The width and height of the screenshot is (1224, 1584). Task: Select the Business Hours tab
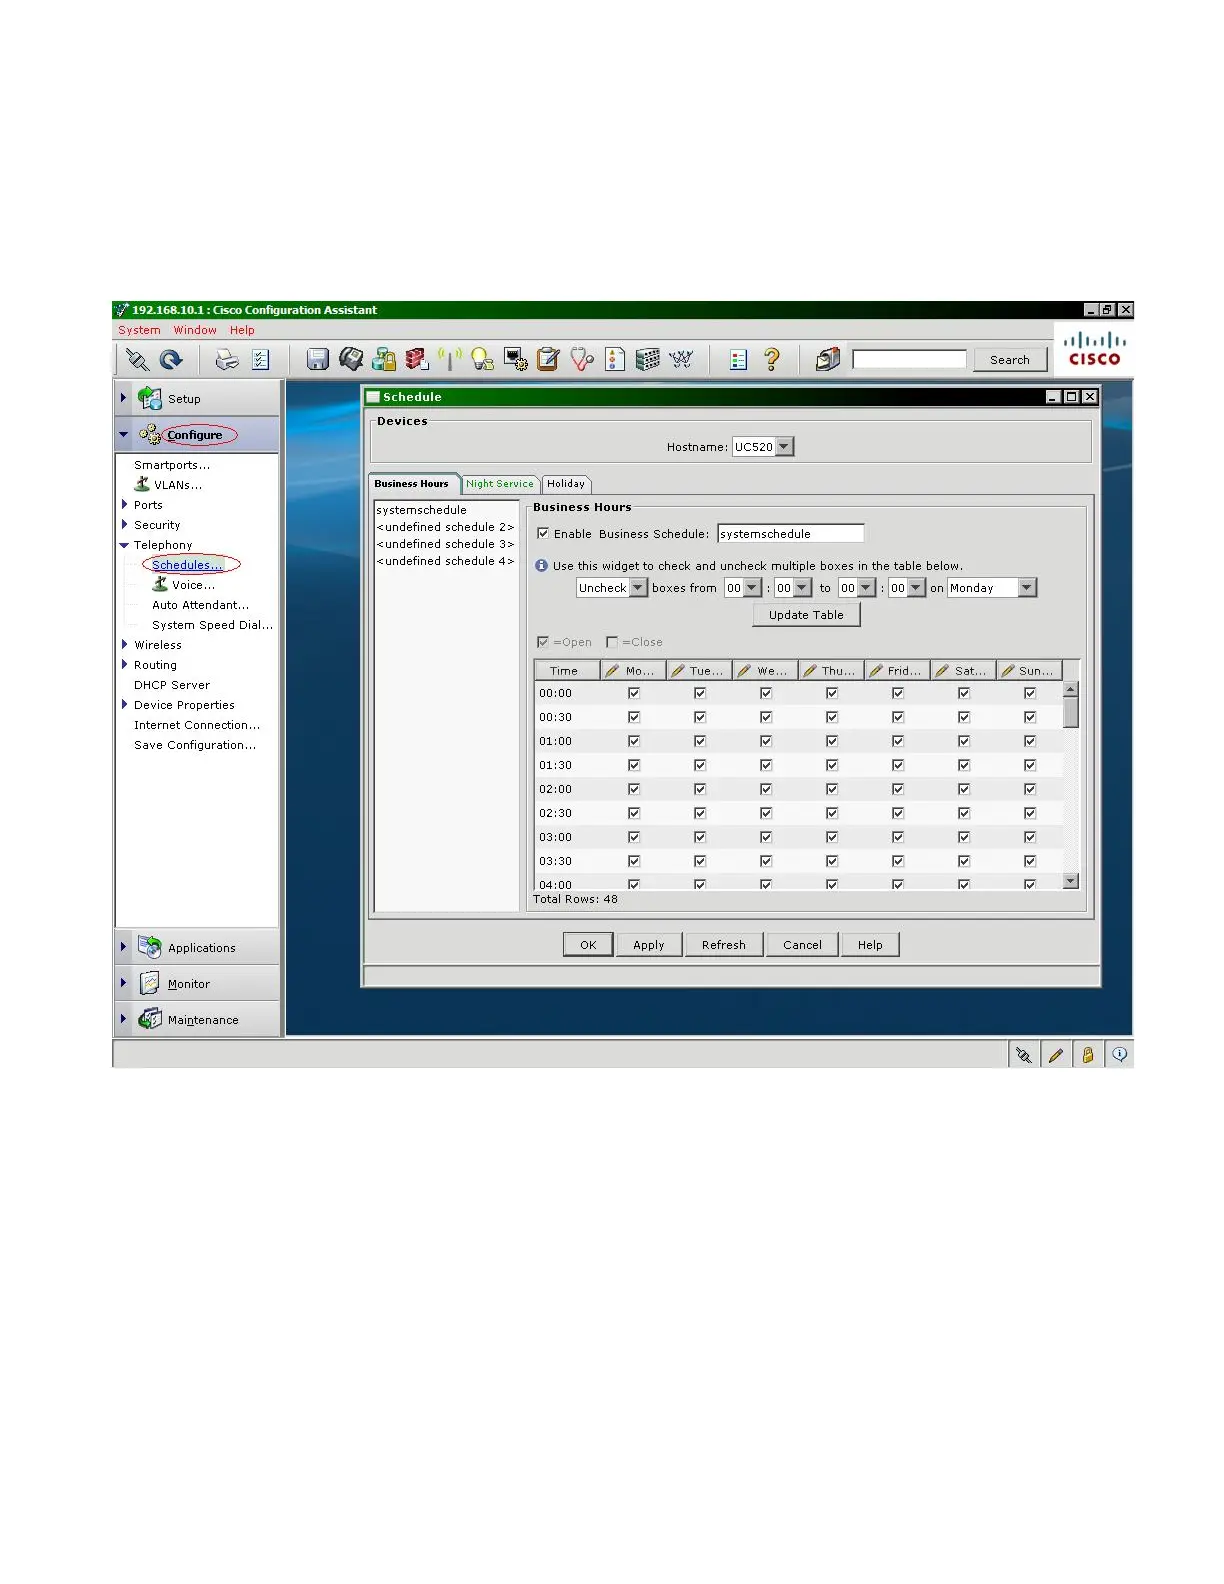point(412,484)
